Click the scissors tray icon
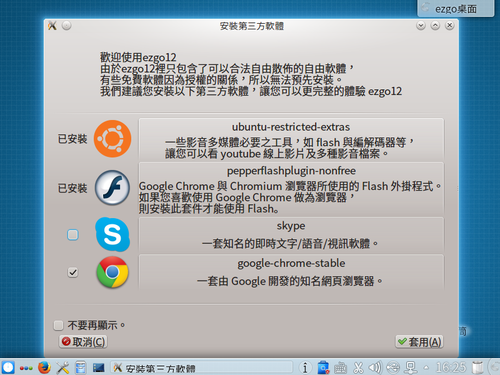500x375 pixels. (x=358, y=368)
